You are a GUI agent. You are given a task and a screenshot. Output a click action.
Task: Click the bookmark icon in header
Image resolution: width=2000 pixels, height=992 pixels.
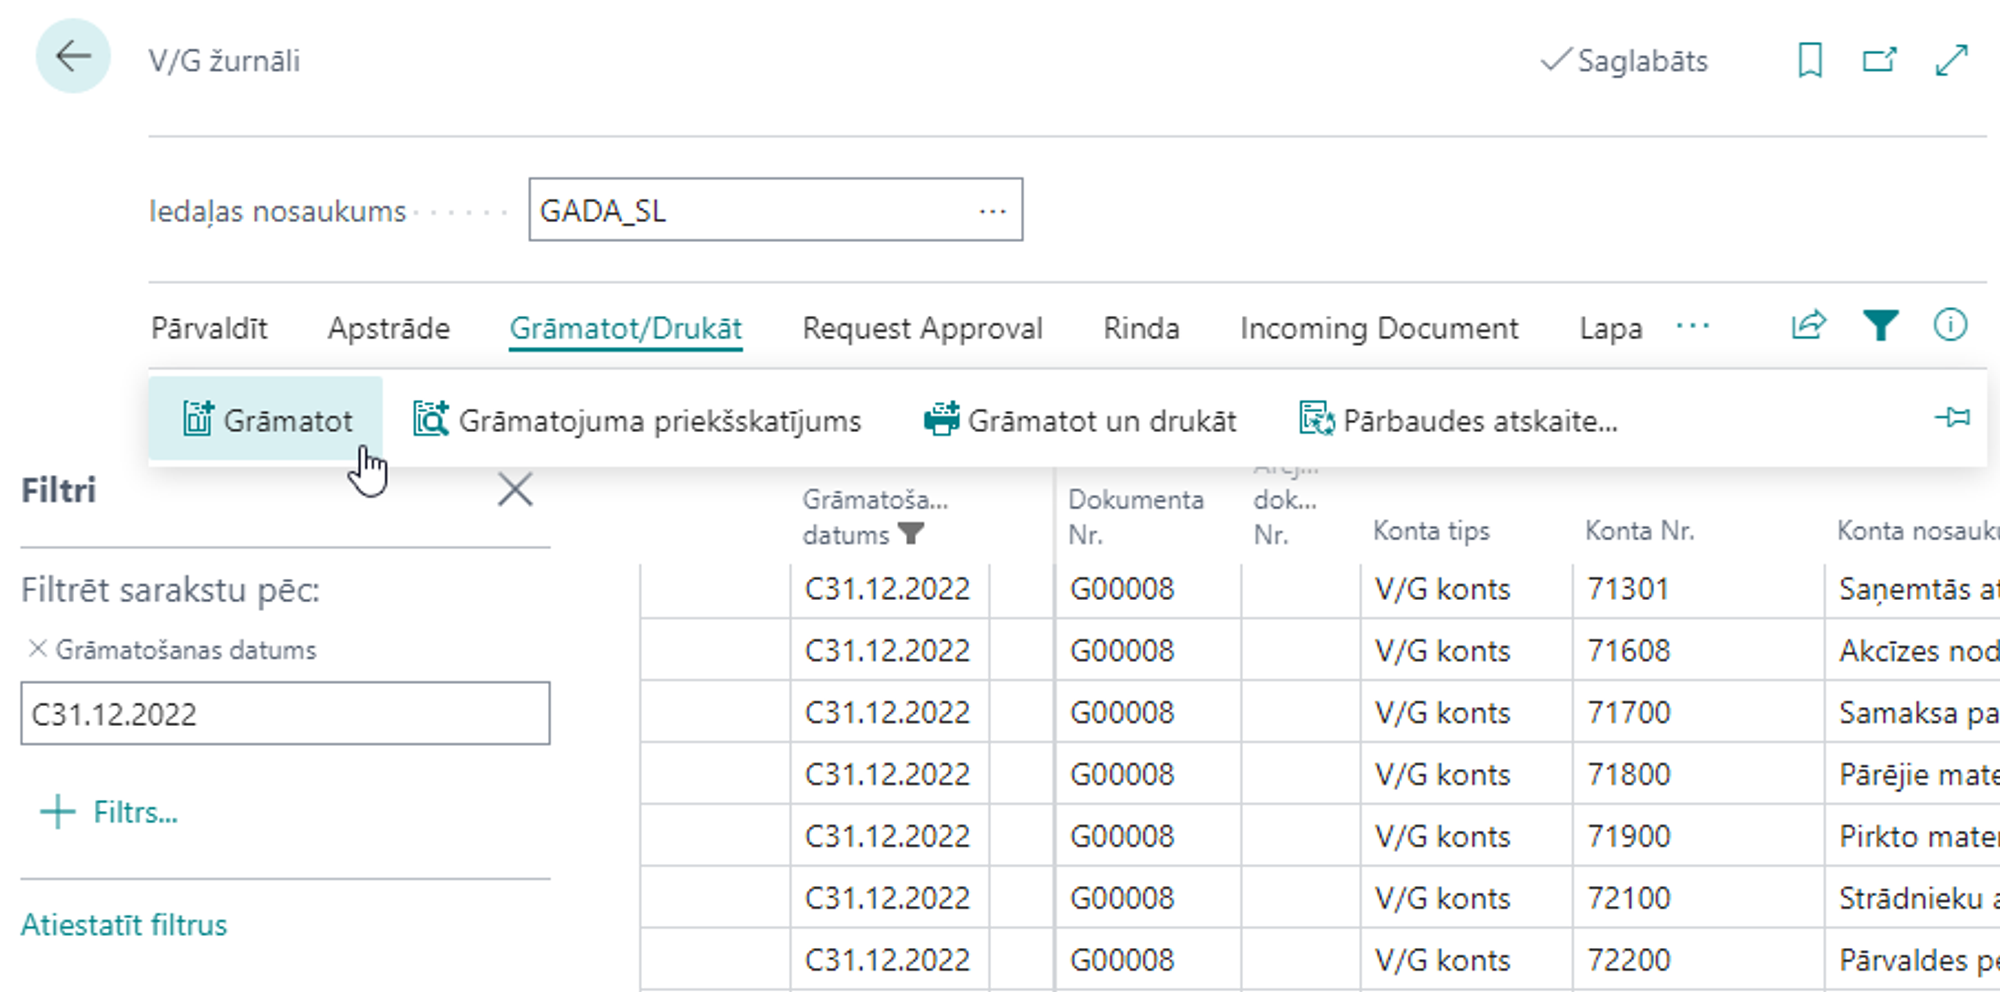click(1809, 61)
